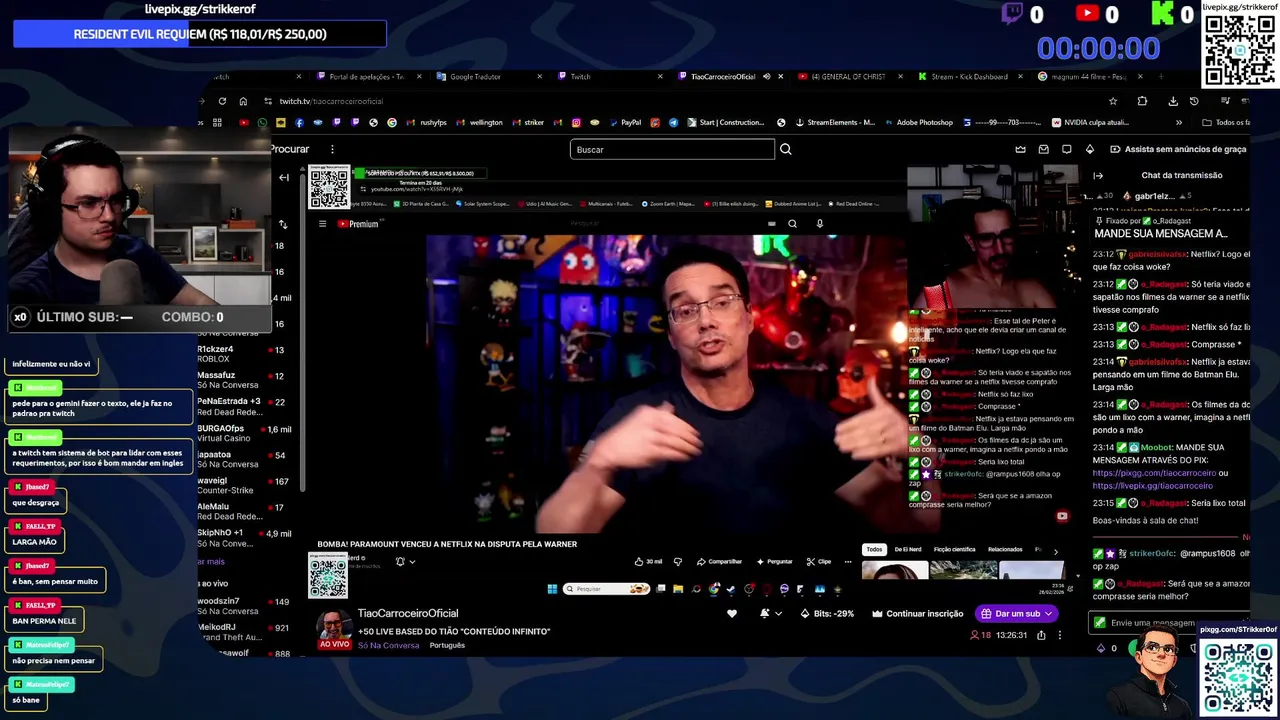Open YouTube video more actions dots
1280x720 pixels.
click(848, 561)
